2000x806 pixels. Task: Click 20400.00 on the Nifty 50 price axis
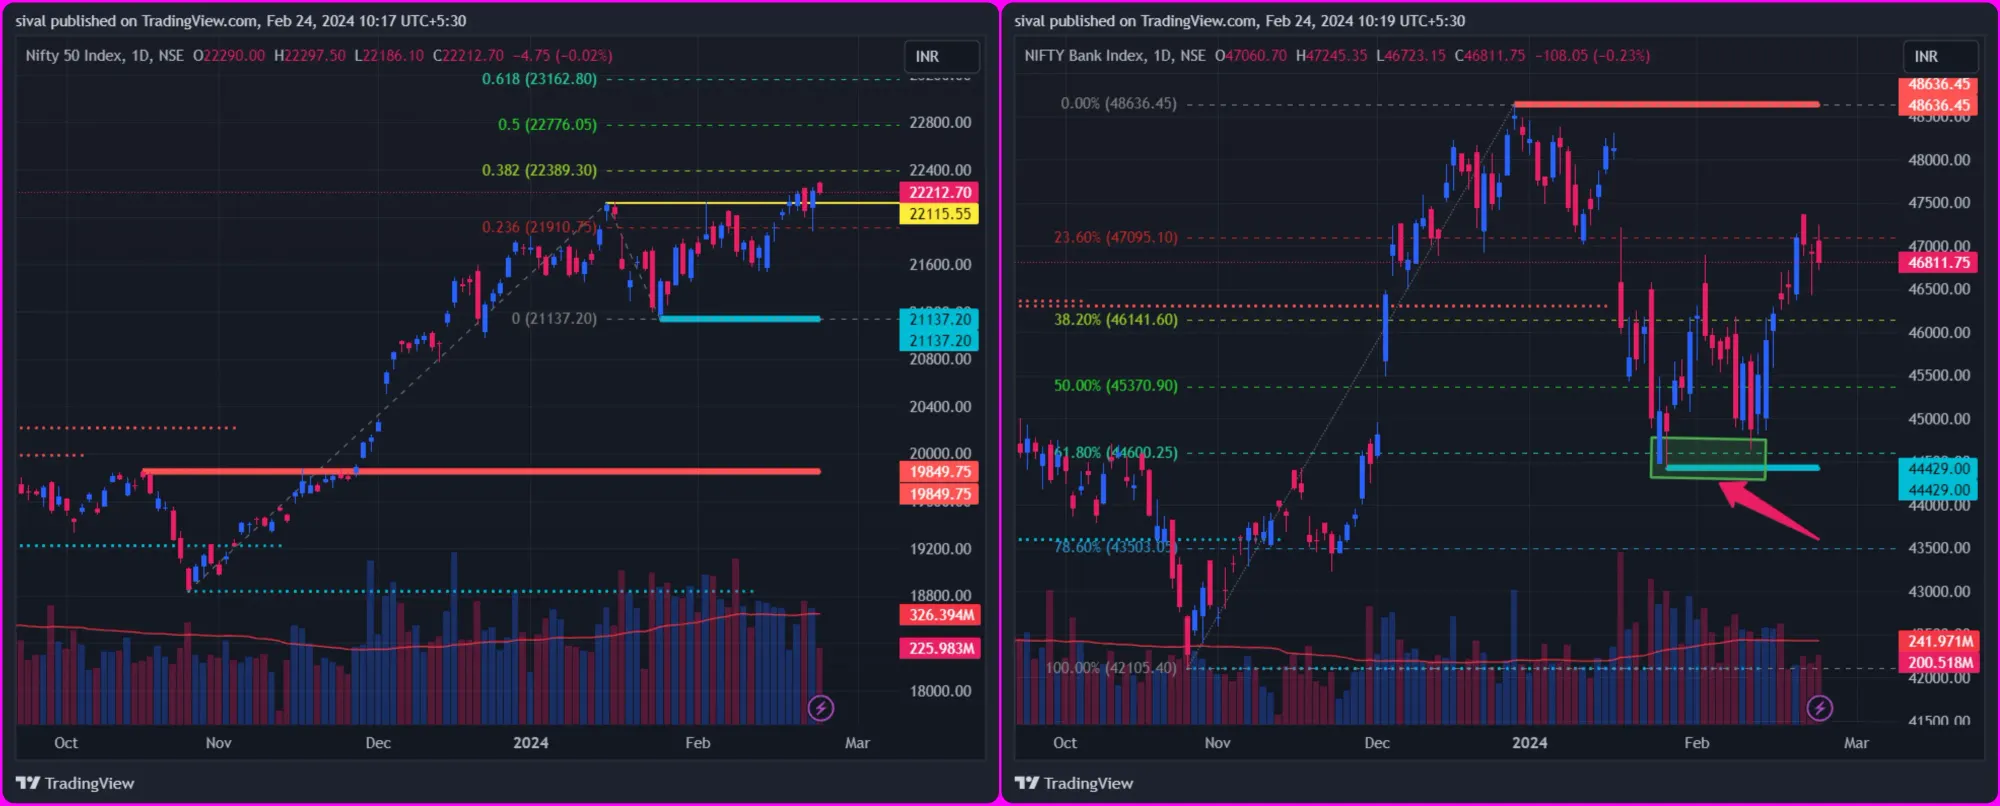940,407
